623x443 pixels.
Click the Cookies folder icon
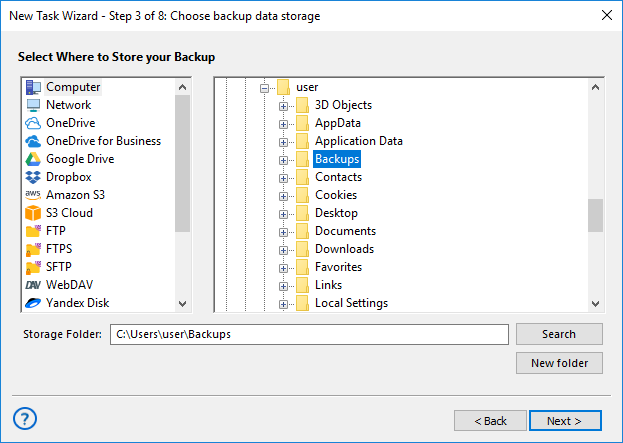[x=302, y=195]
